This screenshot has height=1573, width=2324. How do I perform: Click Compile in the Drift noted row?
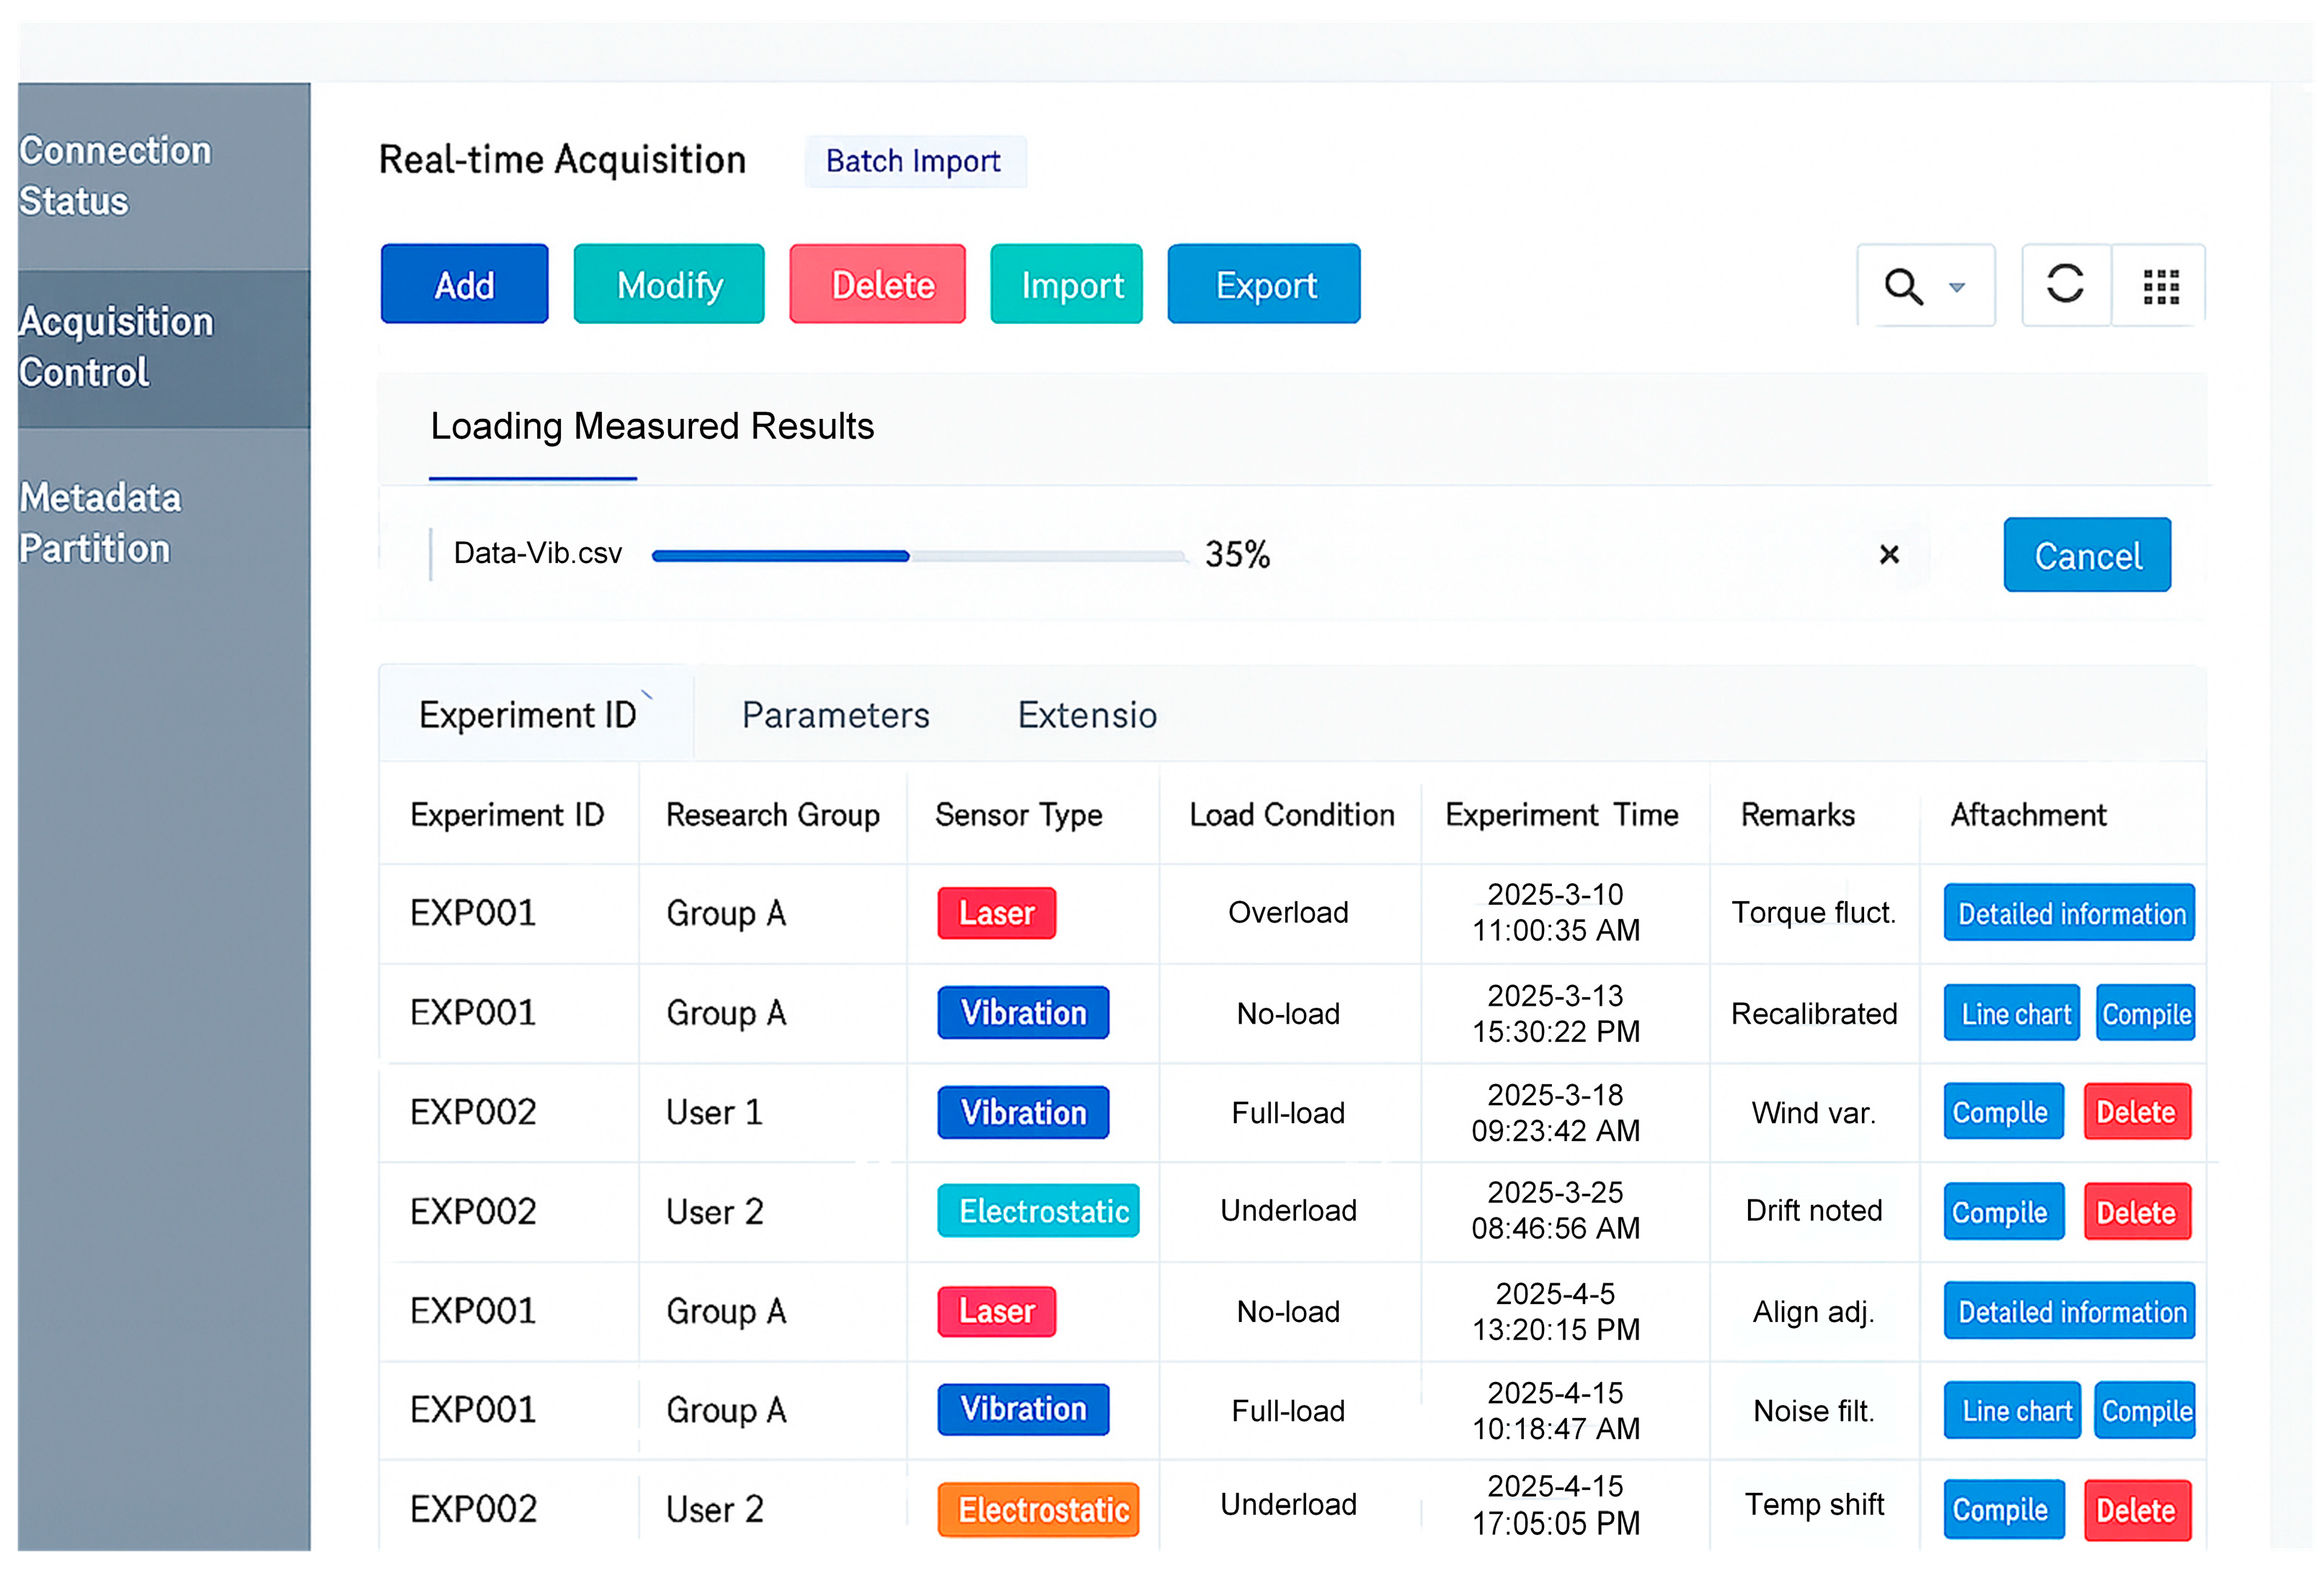pyautogui.click(x=2003, y=1212)
